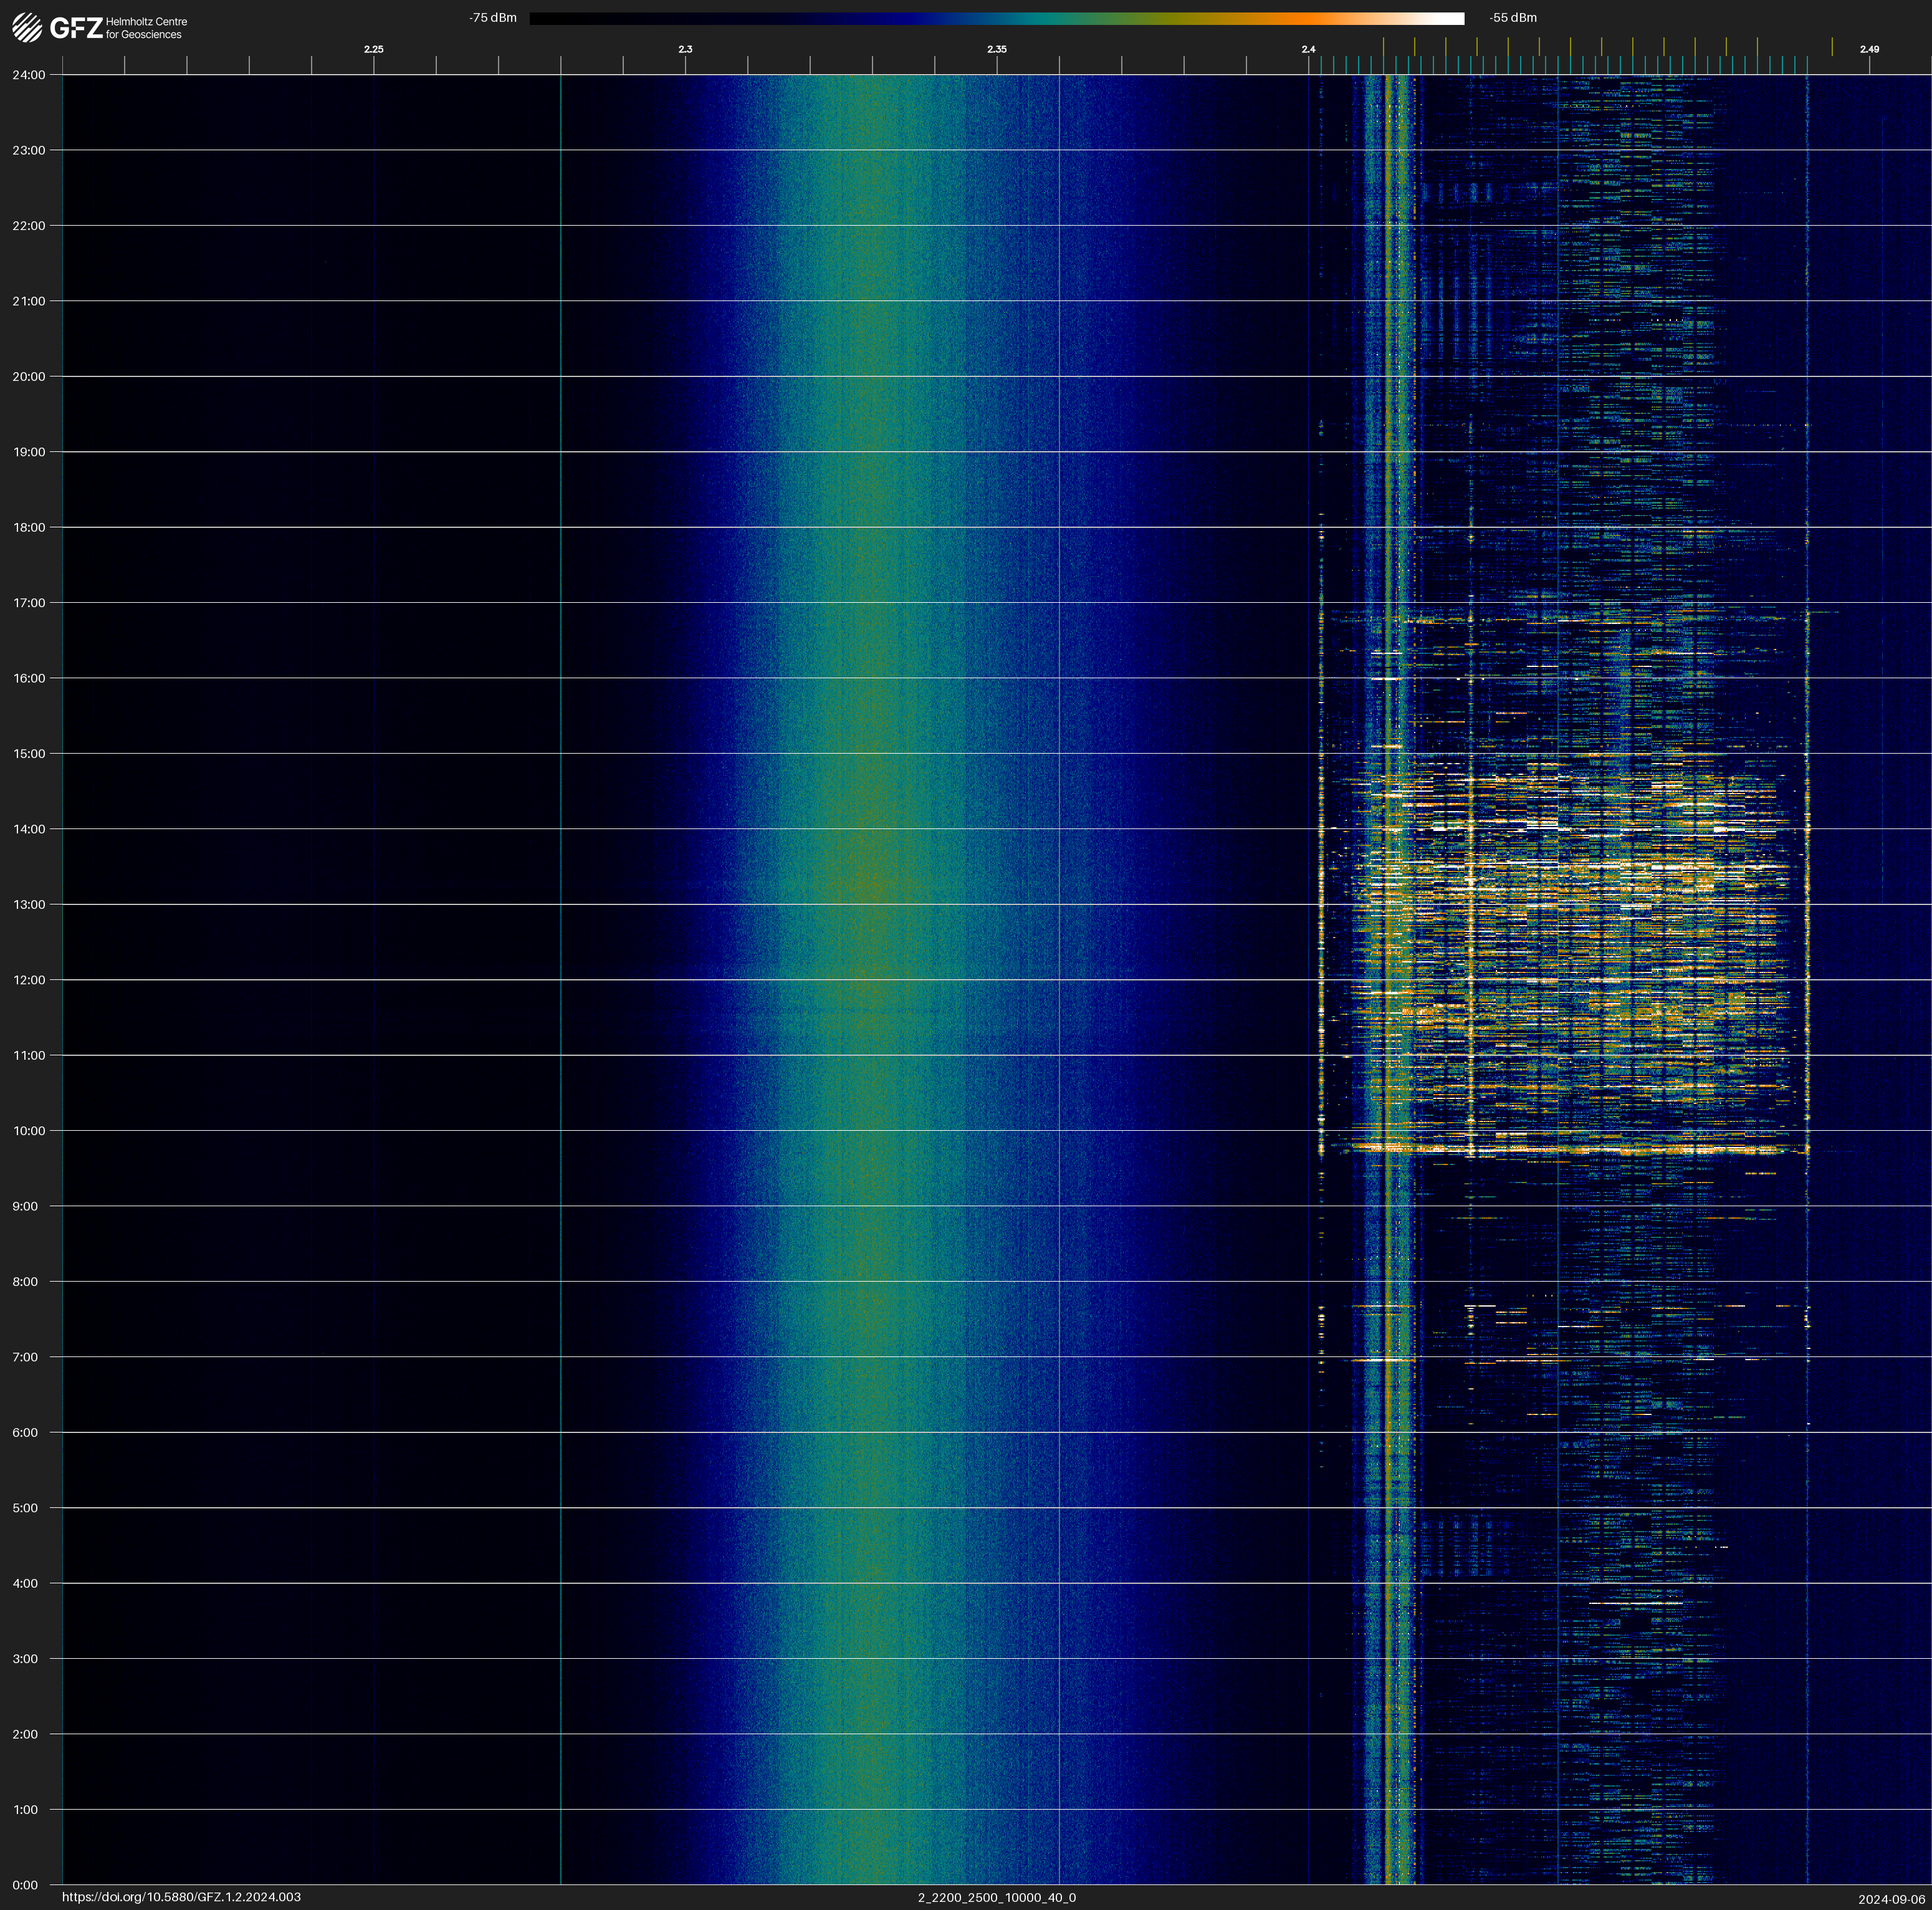Click the Helmholtz Centre for Geosciences text
Image resolution: width=1932 pixels, height=1910 pixels.
tap(146, 28)
